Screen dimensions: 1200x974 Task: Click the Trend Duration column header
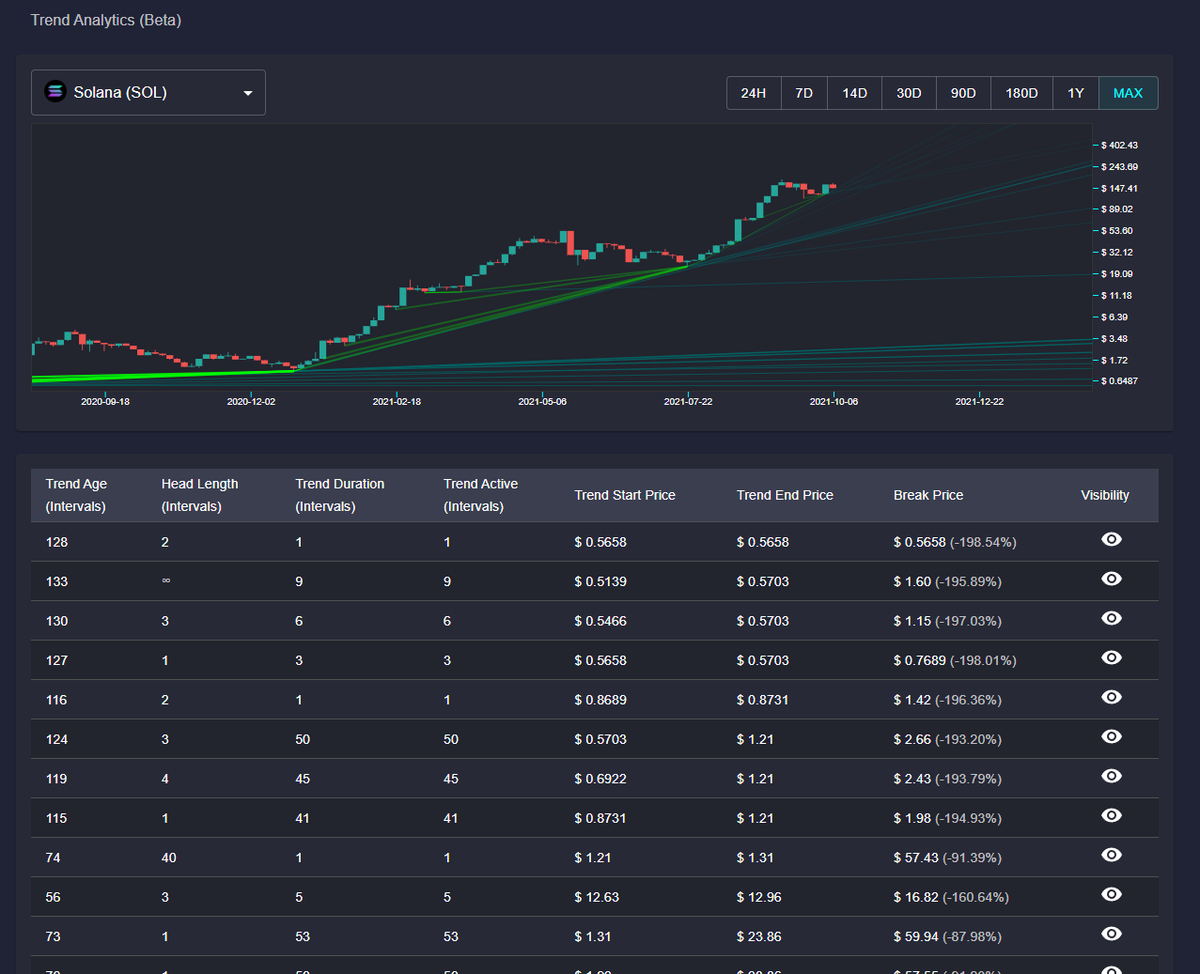(x=340, y=495)
